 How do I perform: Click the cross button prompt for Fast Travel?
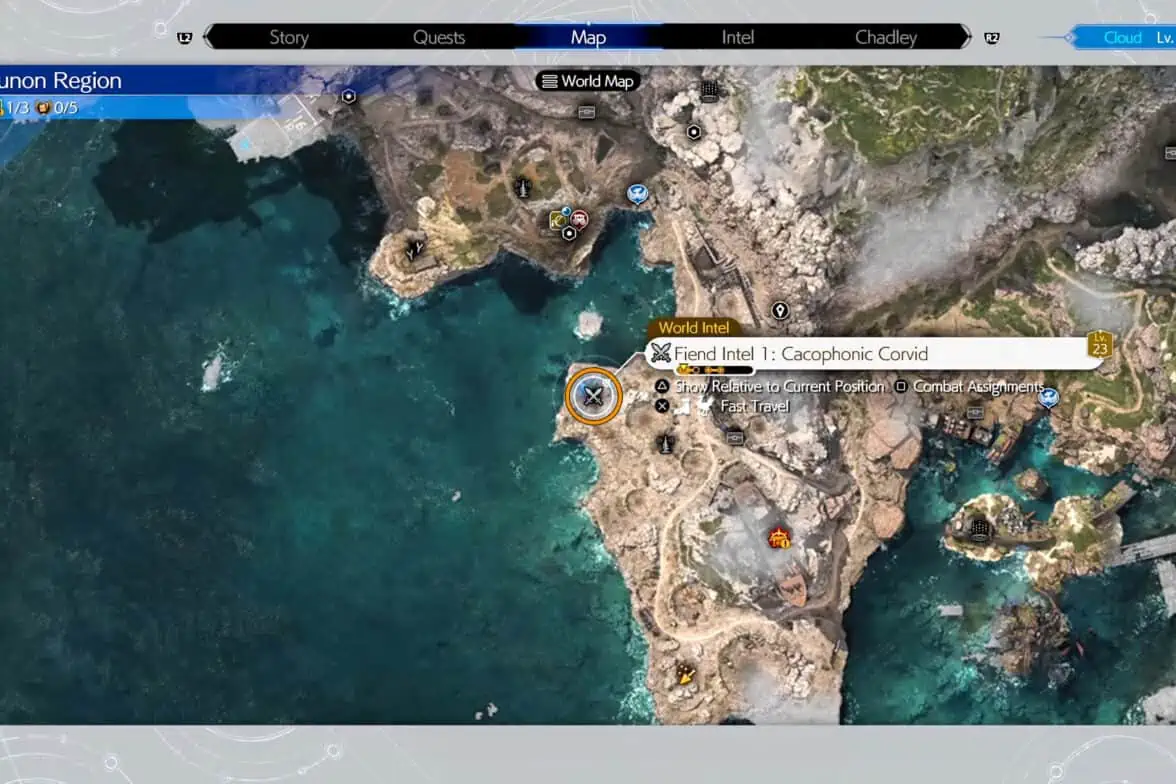pos(662,406)
